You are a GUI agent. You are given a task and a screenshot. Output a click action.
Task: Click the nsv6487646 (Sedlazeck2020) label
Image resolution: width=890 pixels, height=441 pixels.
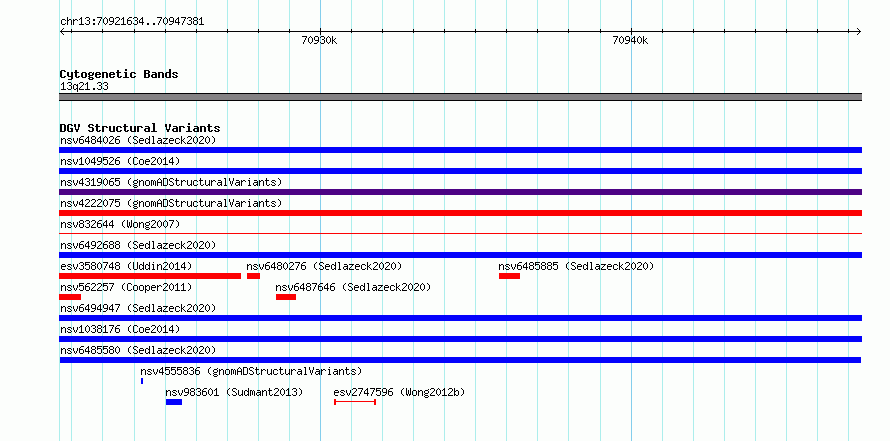(x=353, y=287)
